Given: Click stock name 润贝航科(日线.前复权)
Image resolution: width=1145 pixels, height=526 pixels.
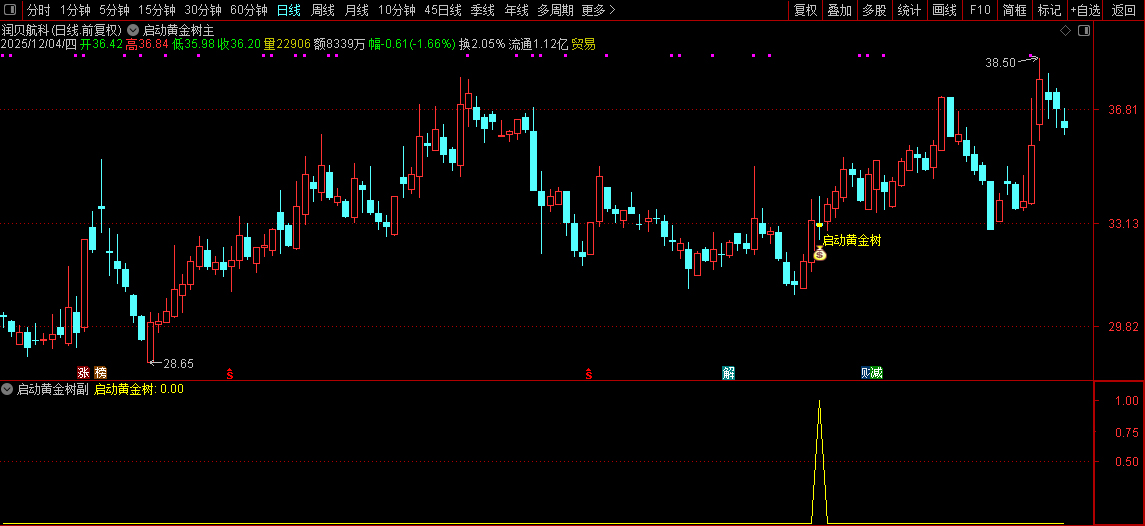Looking at the screenshot, I should point(61,31).
